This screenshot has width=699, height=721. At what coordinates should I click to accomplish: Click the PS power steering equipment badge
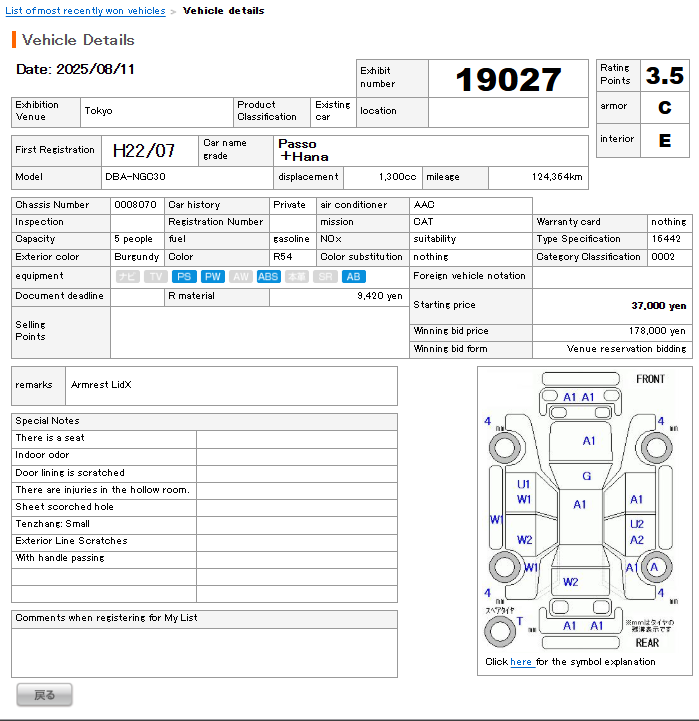click(184, 276)
